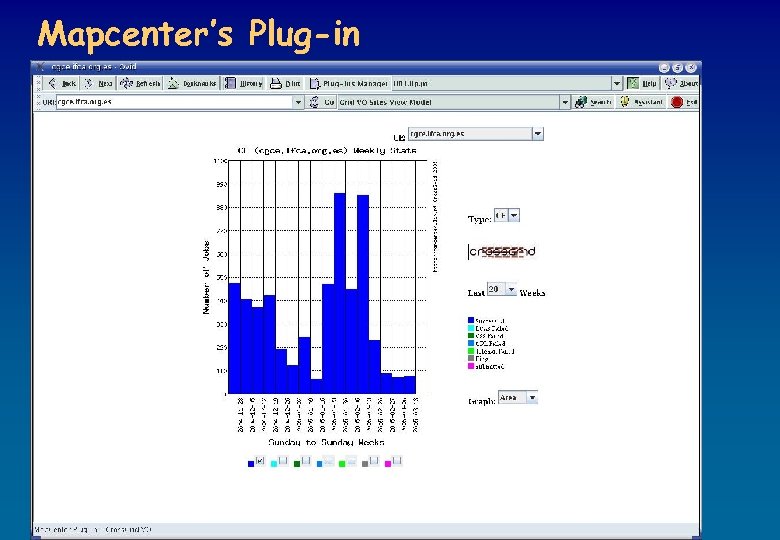Refresh the page with the Refresh button
Viewport: 780px width, 540px height.
tap(140, 84)
